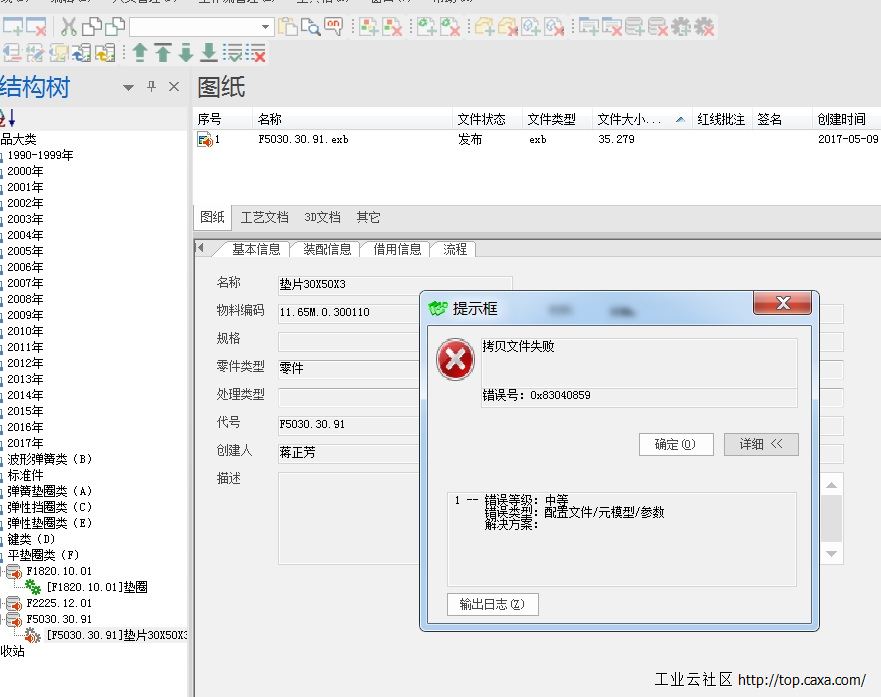The height and width of the screenshot is (697, 881).
Task: Click the tab scroll left arrow
Action: [200, 248]
